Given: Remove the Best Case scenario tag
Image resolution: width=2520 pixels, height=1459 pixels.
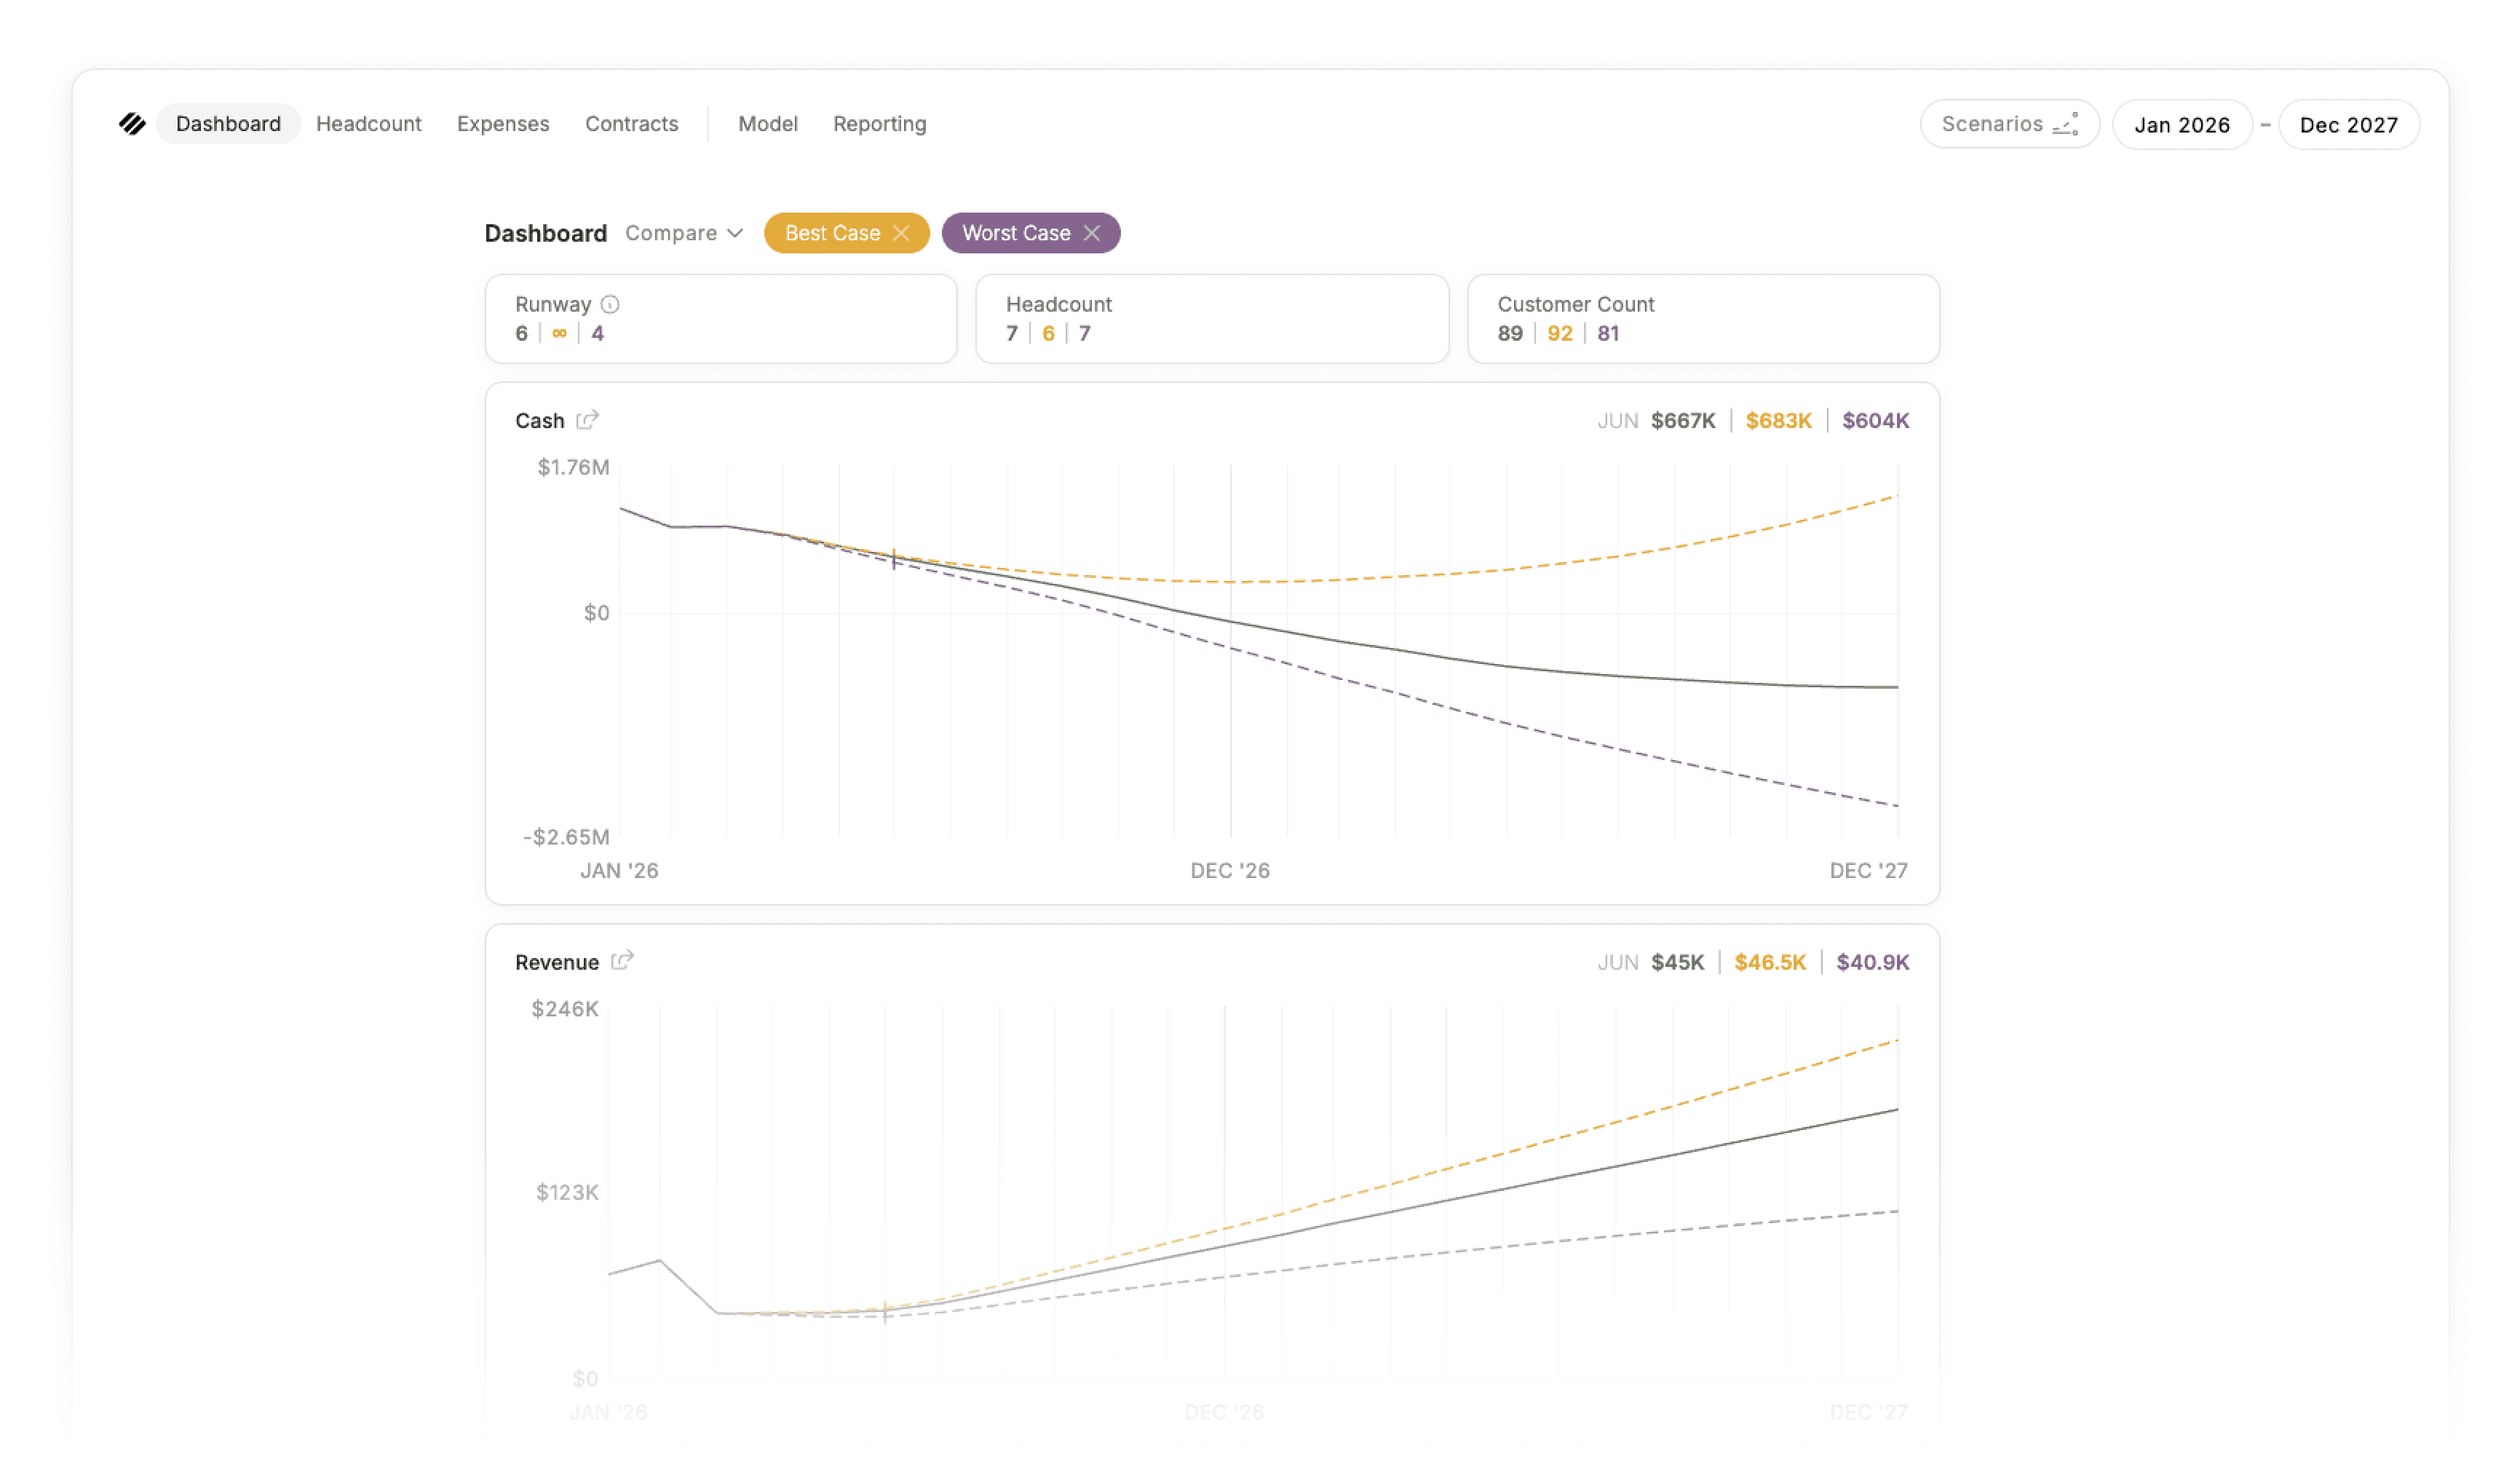Looking at the screenshot, I should click(901, 233).
